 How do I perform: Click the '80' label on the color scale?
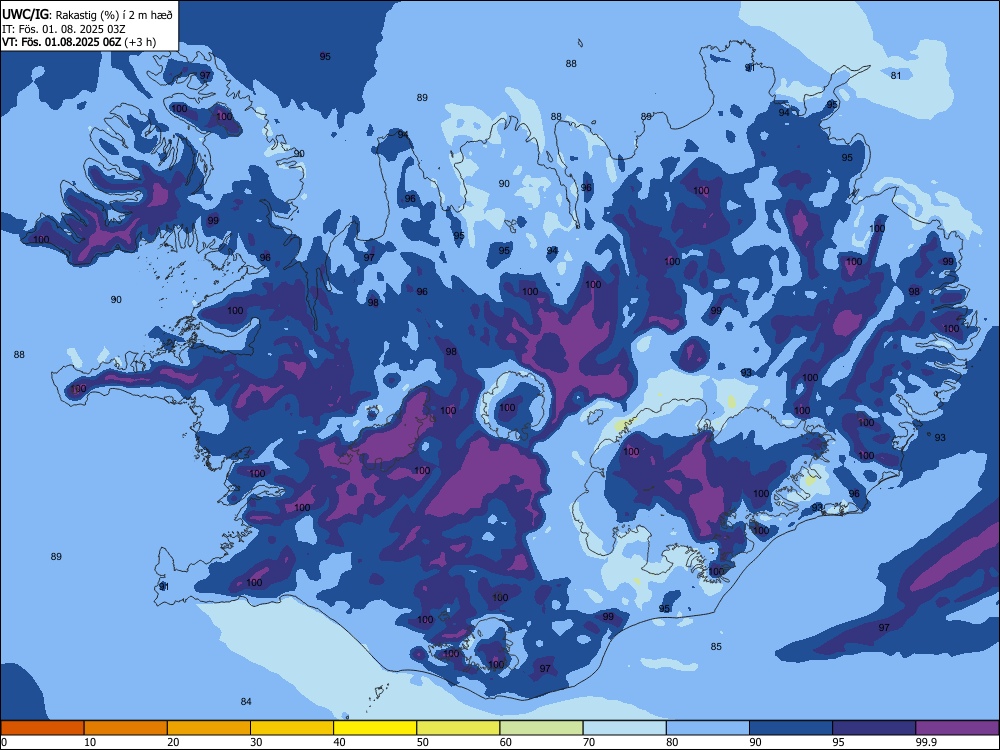tap(672, 742)
